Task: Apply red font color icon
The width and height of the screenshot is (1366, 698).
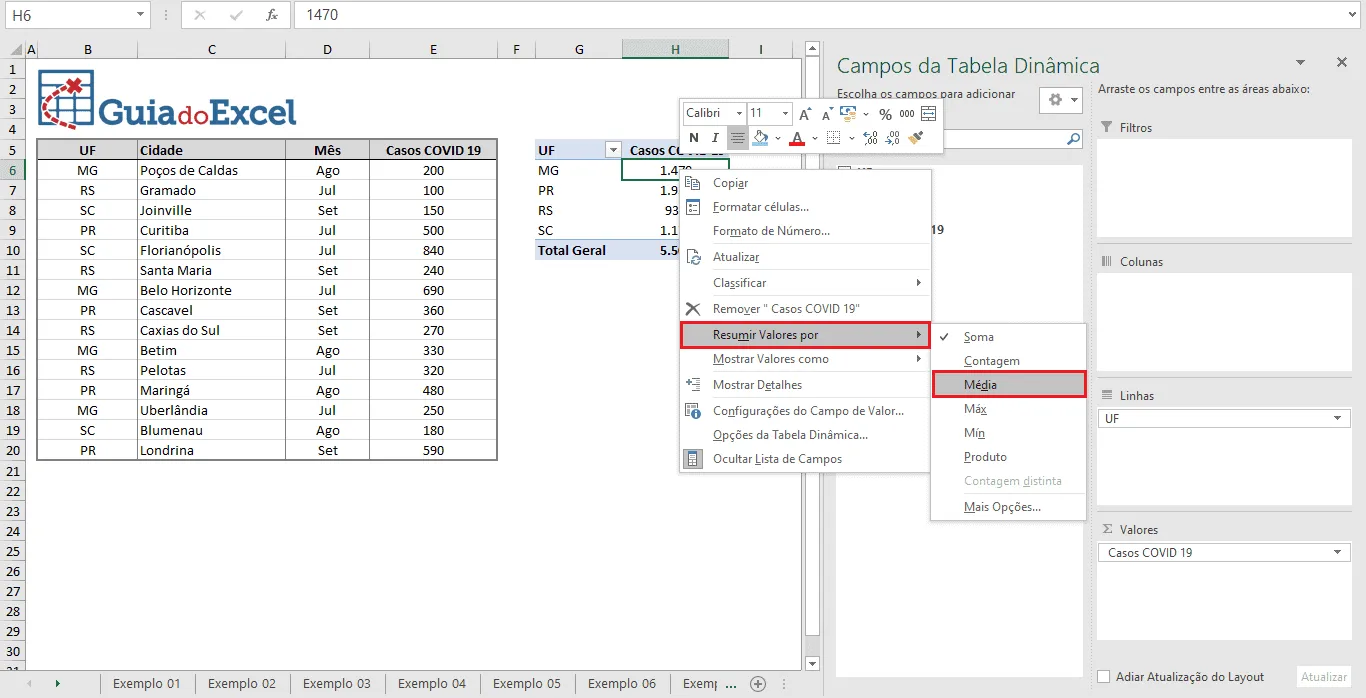Action: pos(797,138)
